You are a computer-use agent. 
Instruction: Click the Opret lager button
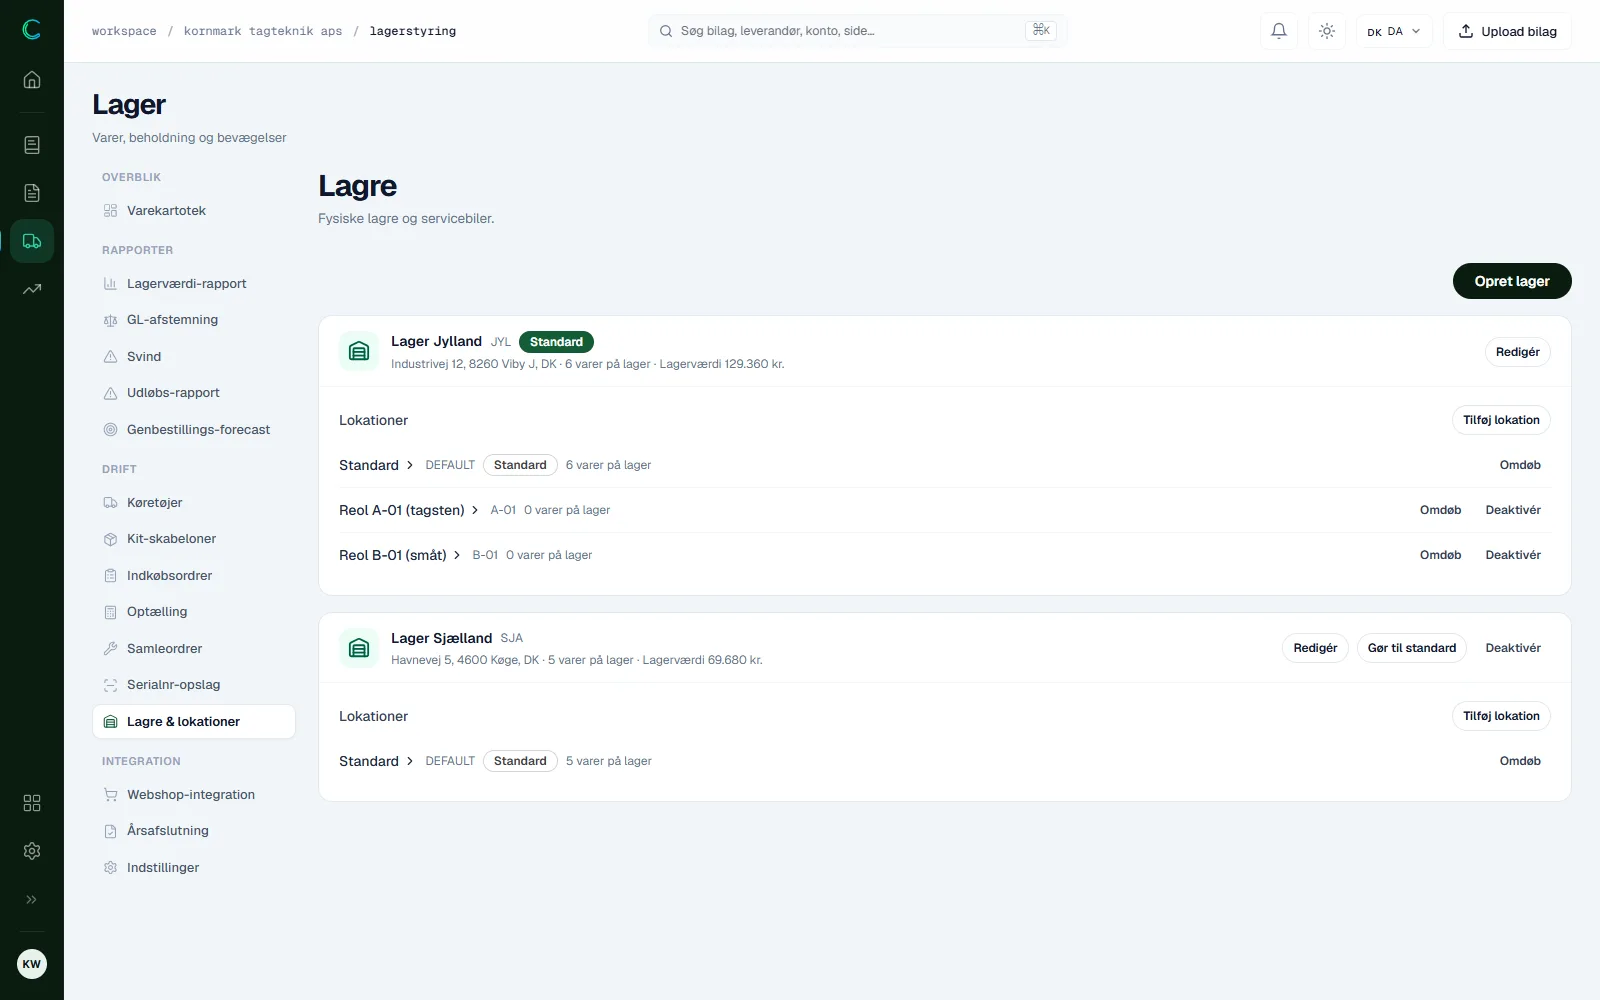[x=1511, y=281]
